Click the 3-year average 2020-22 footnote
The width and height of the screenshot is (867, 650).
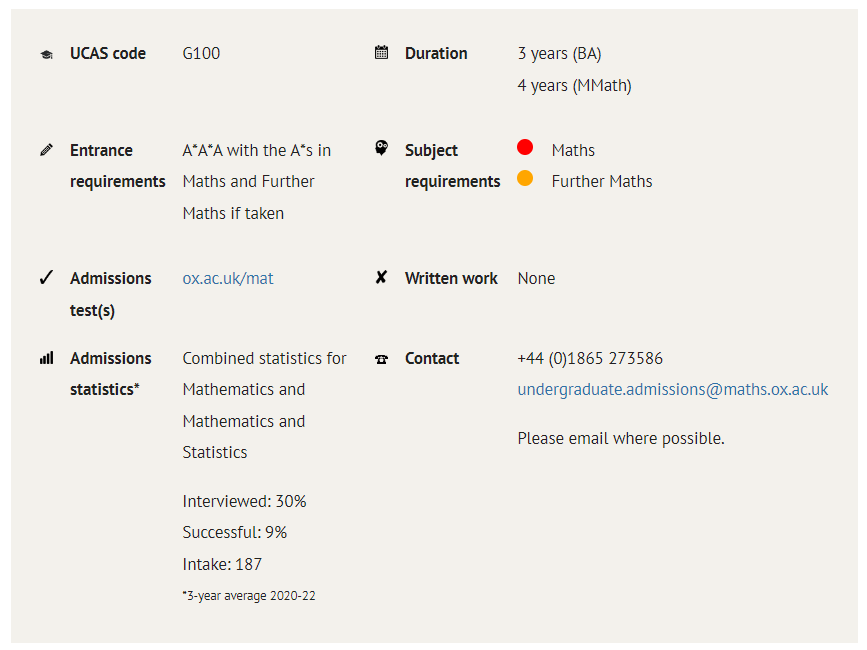point(249,596)
